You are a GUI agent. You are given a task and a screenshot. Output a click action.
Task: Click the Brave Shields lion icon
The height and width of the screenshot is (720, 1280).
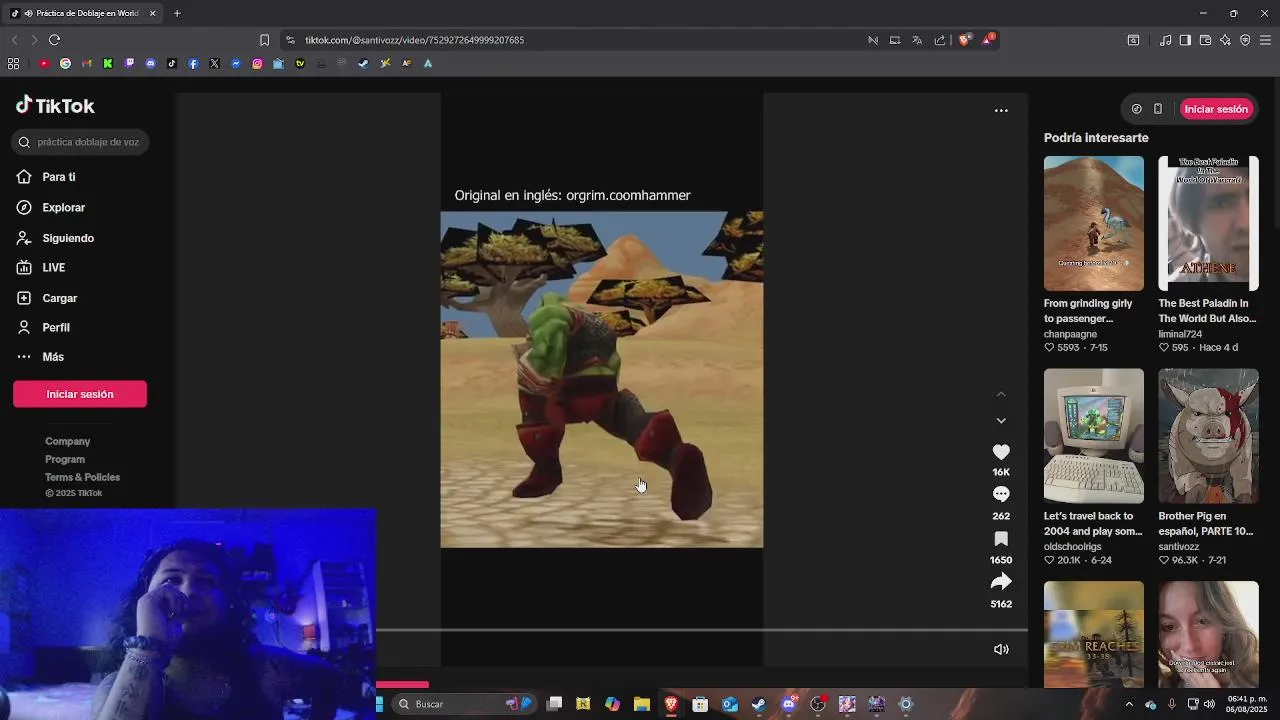[x=965, y=40]
